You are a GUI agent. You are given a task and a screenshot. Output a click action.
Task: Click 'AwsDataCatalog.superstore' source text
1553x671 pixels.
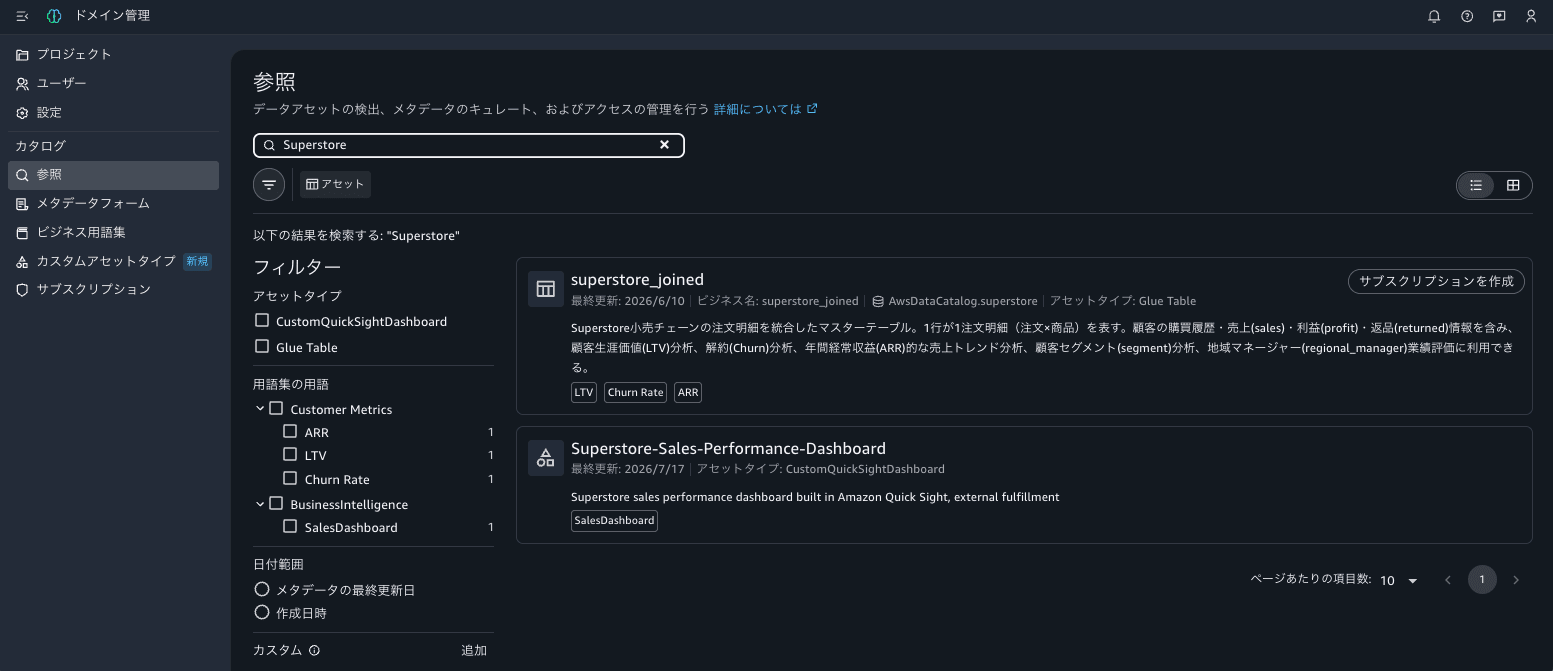(x=963, y=301)
